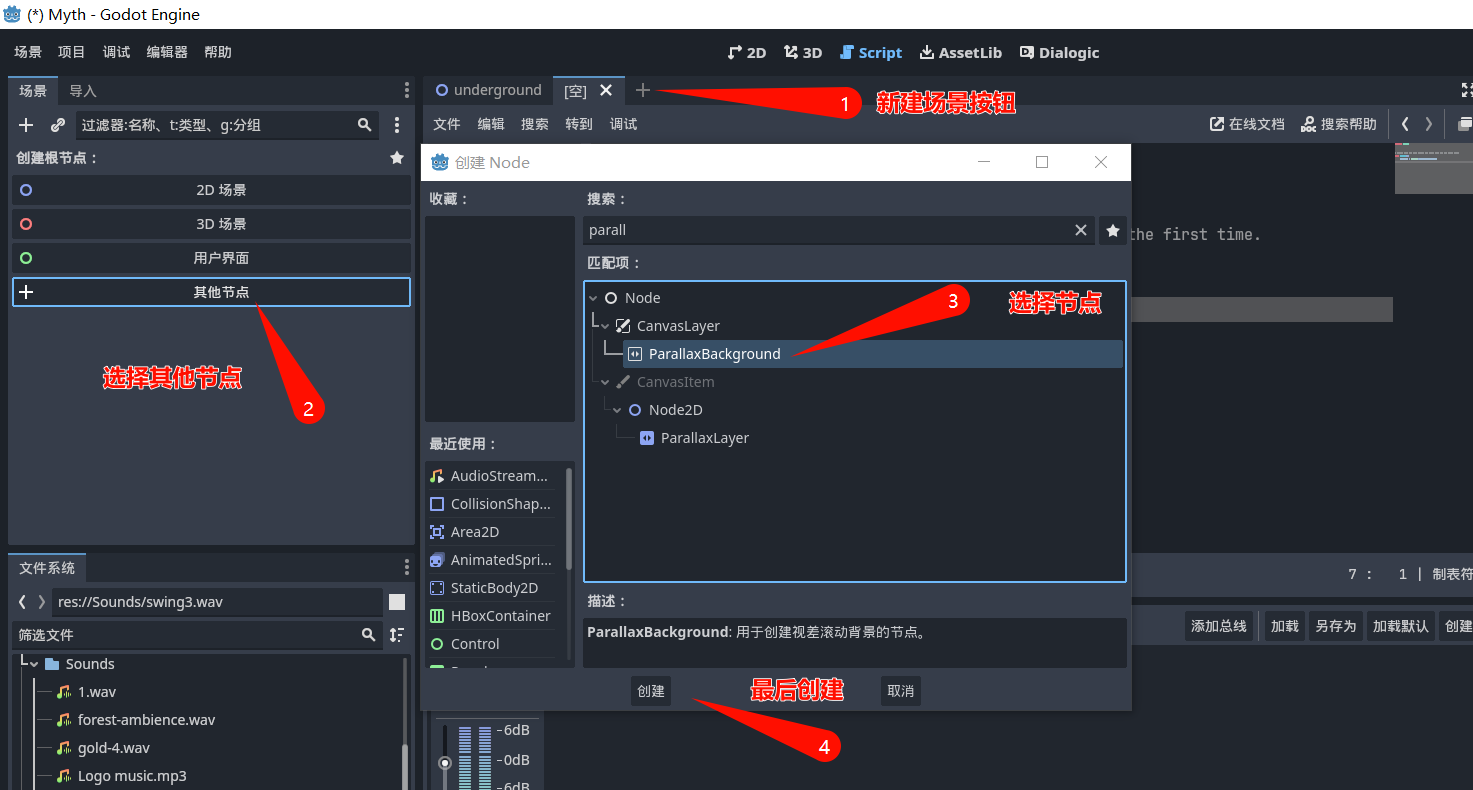Click the 取消 button in dialog
This screenshot has height=790, width=1473.
(901, 691)
